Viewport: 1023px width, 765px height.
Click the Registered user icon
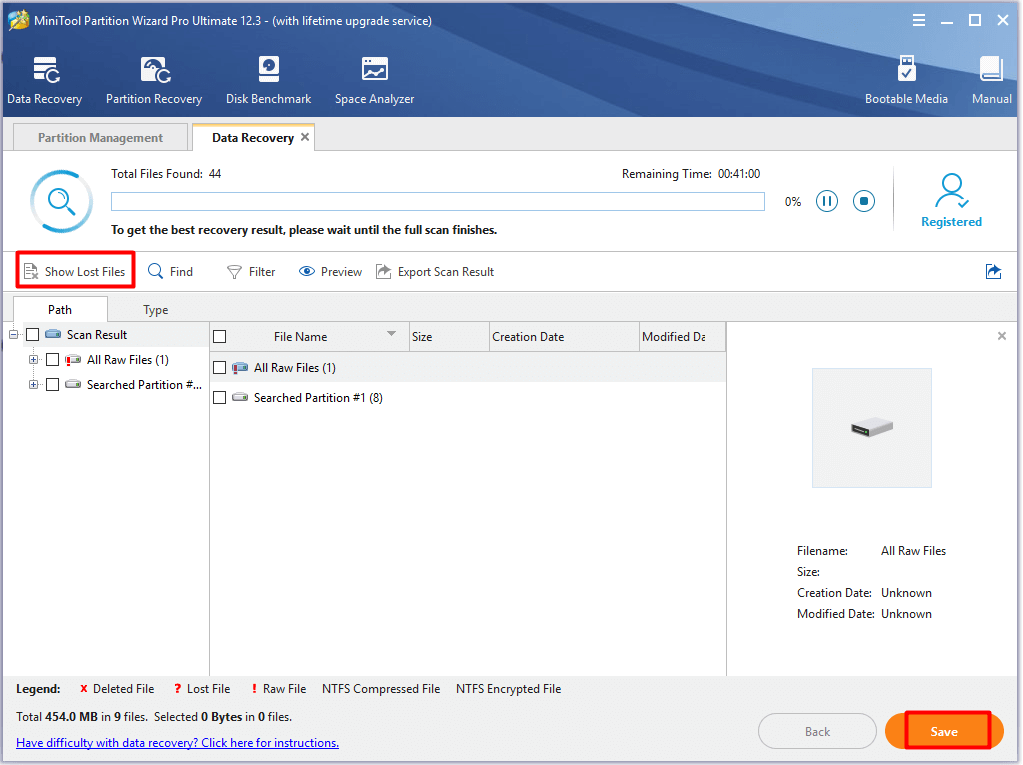coord(952,190)
